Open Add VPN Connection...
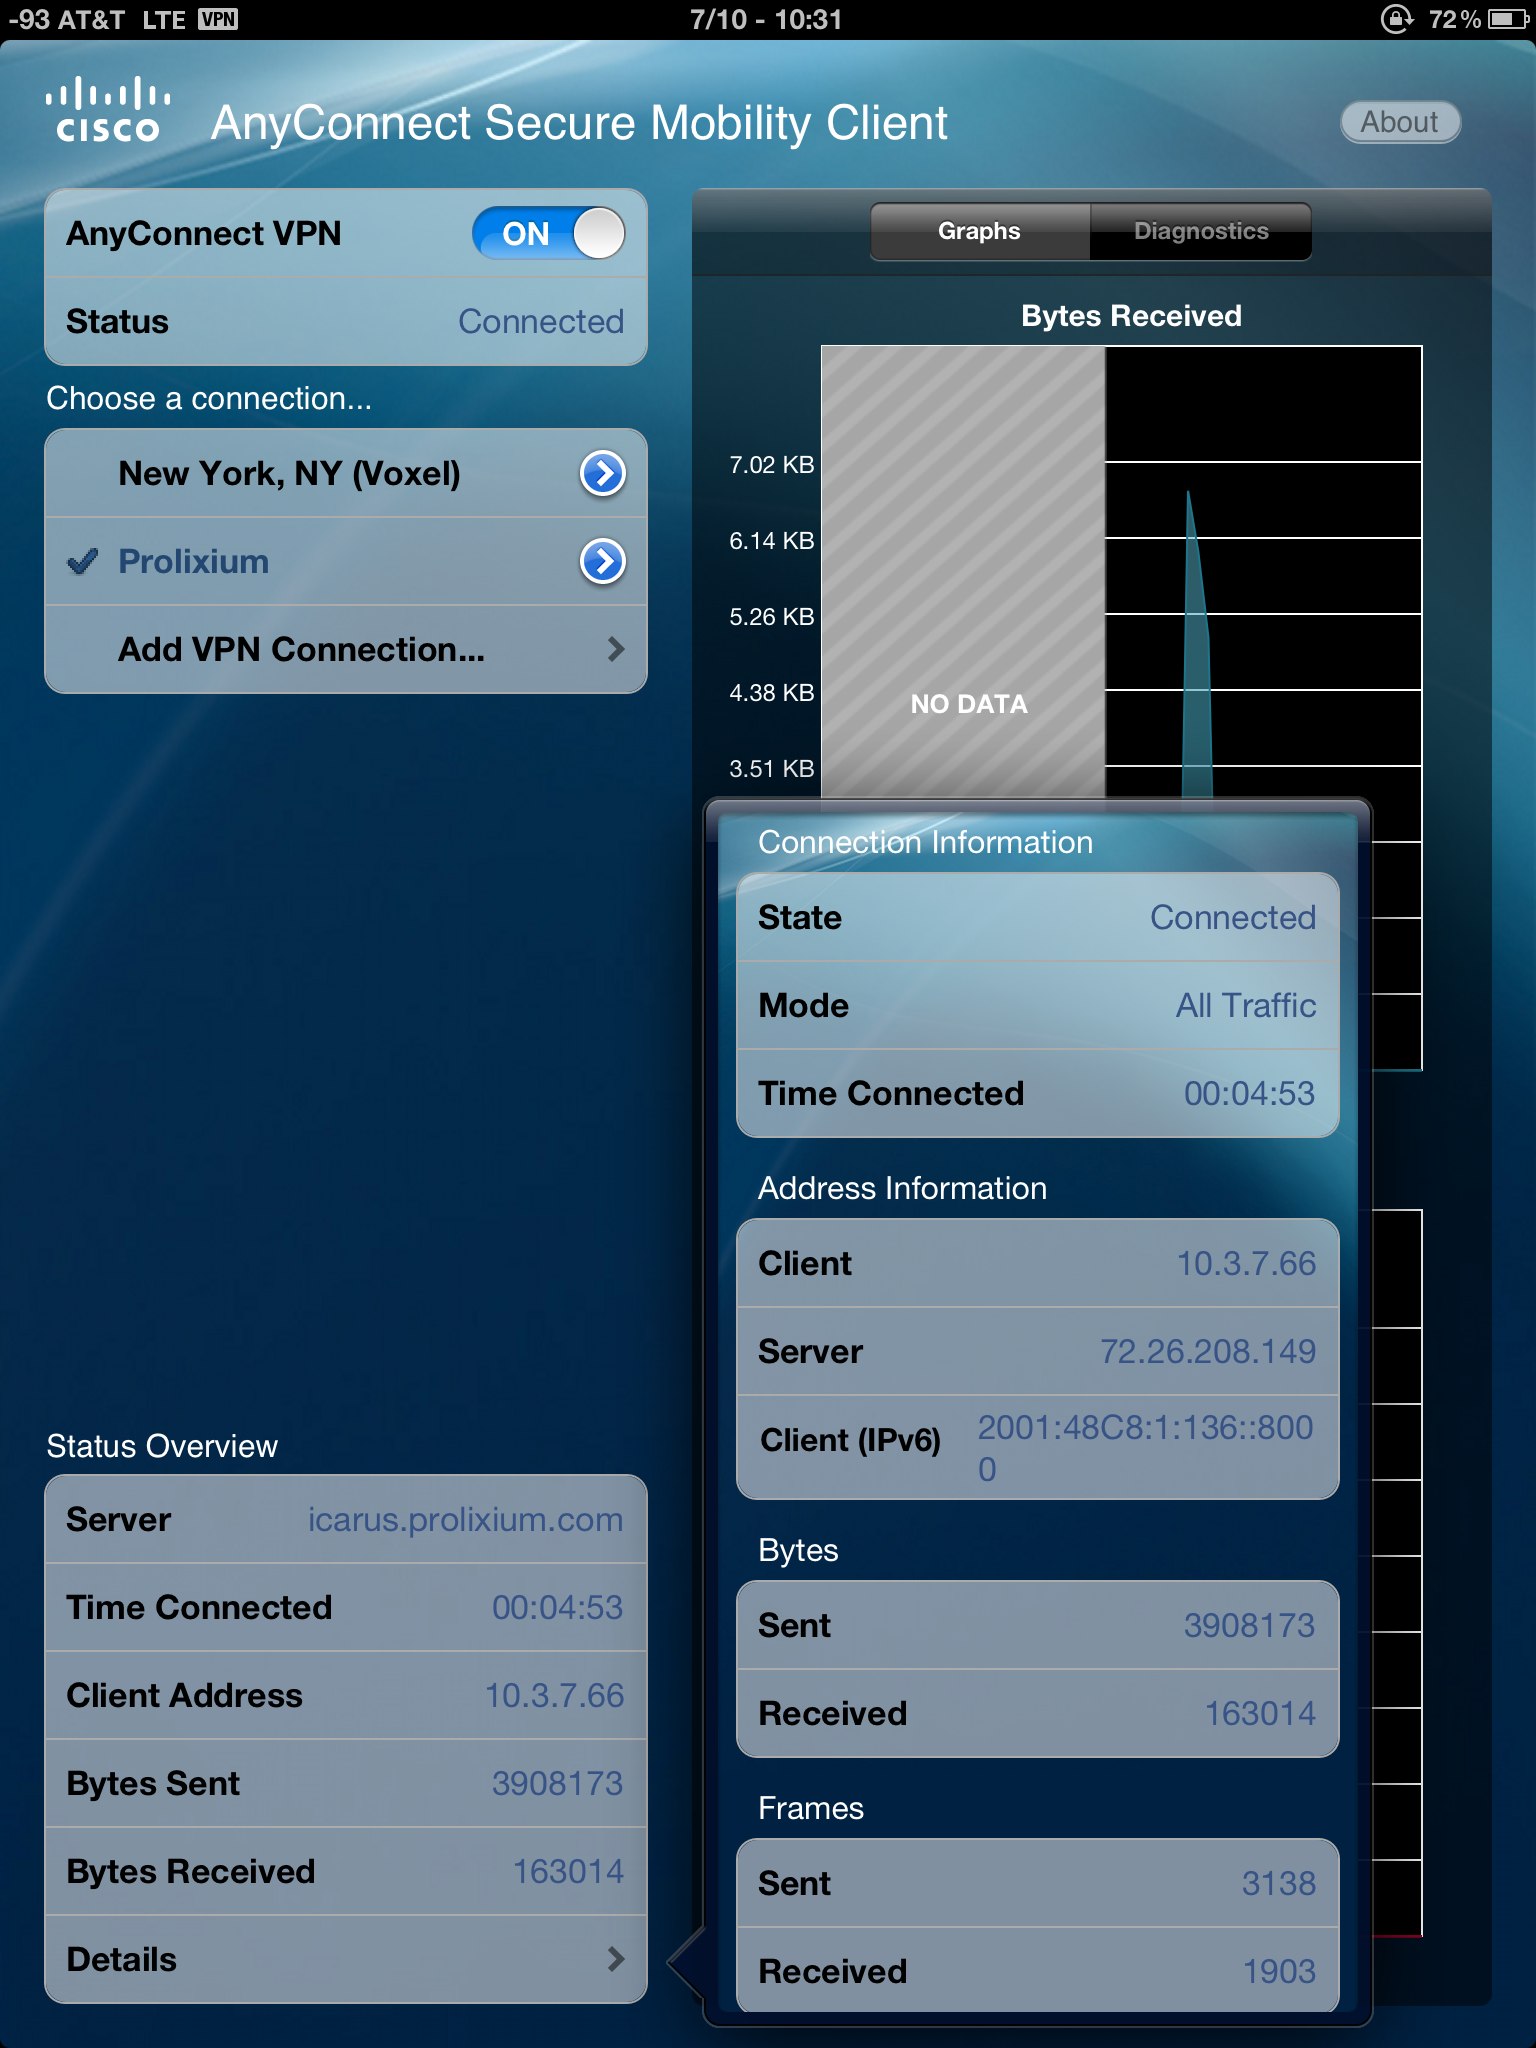The image size is (1536, 2048). coord(346,649)
